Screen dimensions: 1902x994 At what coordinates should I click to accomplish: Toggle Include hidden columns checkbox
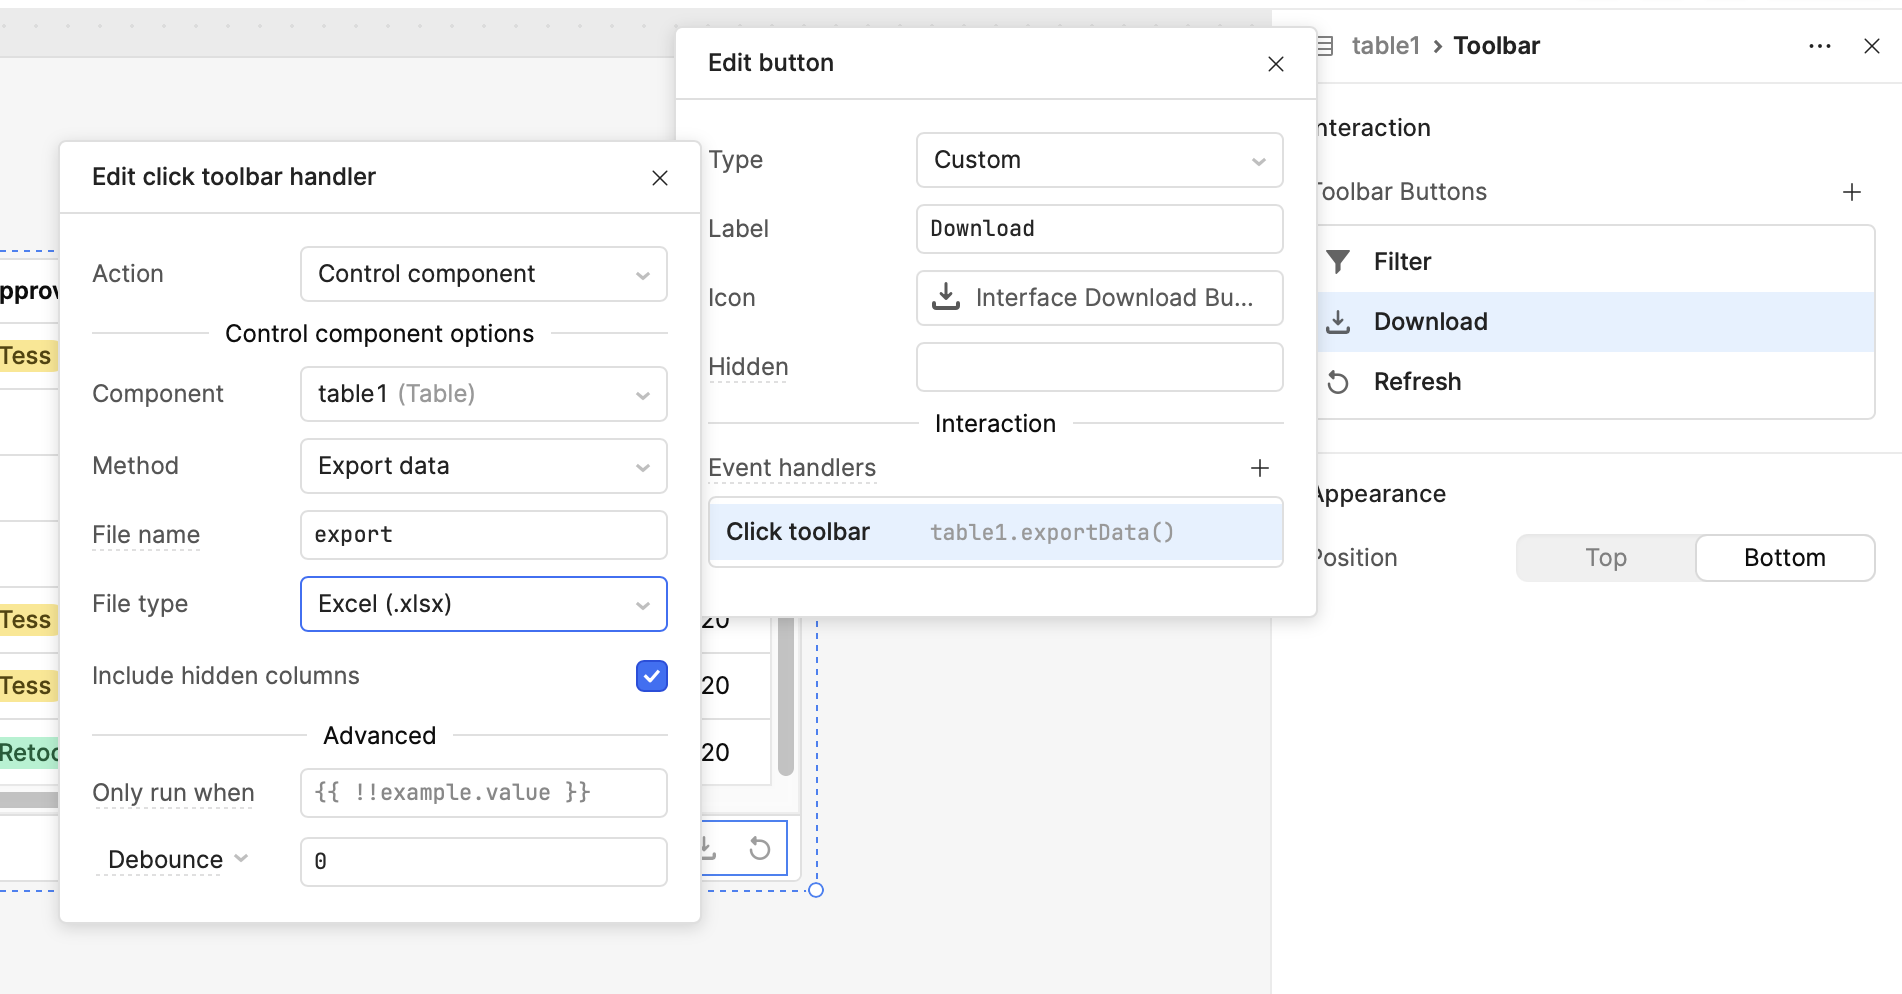[652, 676]
